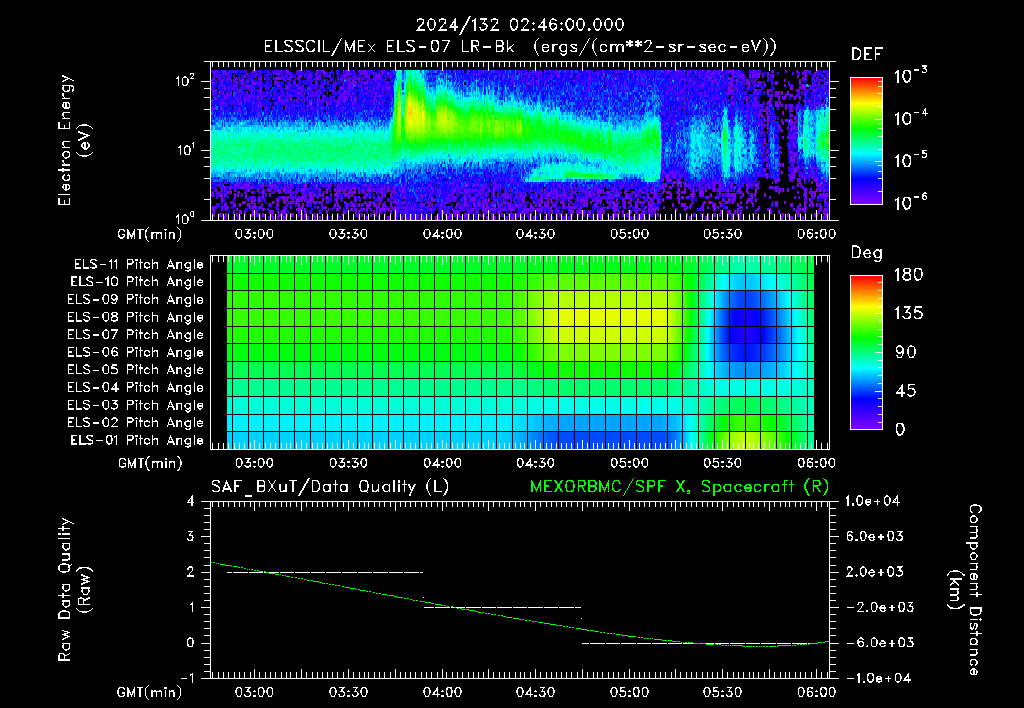Click the -1 tick on Raw Data Quality axis
This screenshot has width=1024, height=708.
point(187,678)
